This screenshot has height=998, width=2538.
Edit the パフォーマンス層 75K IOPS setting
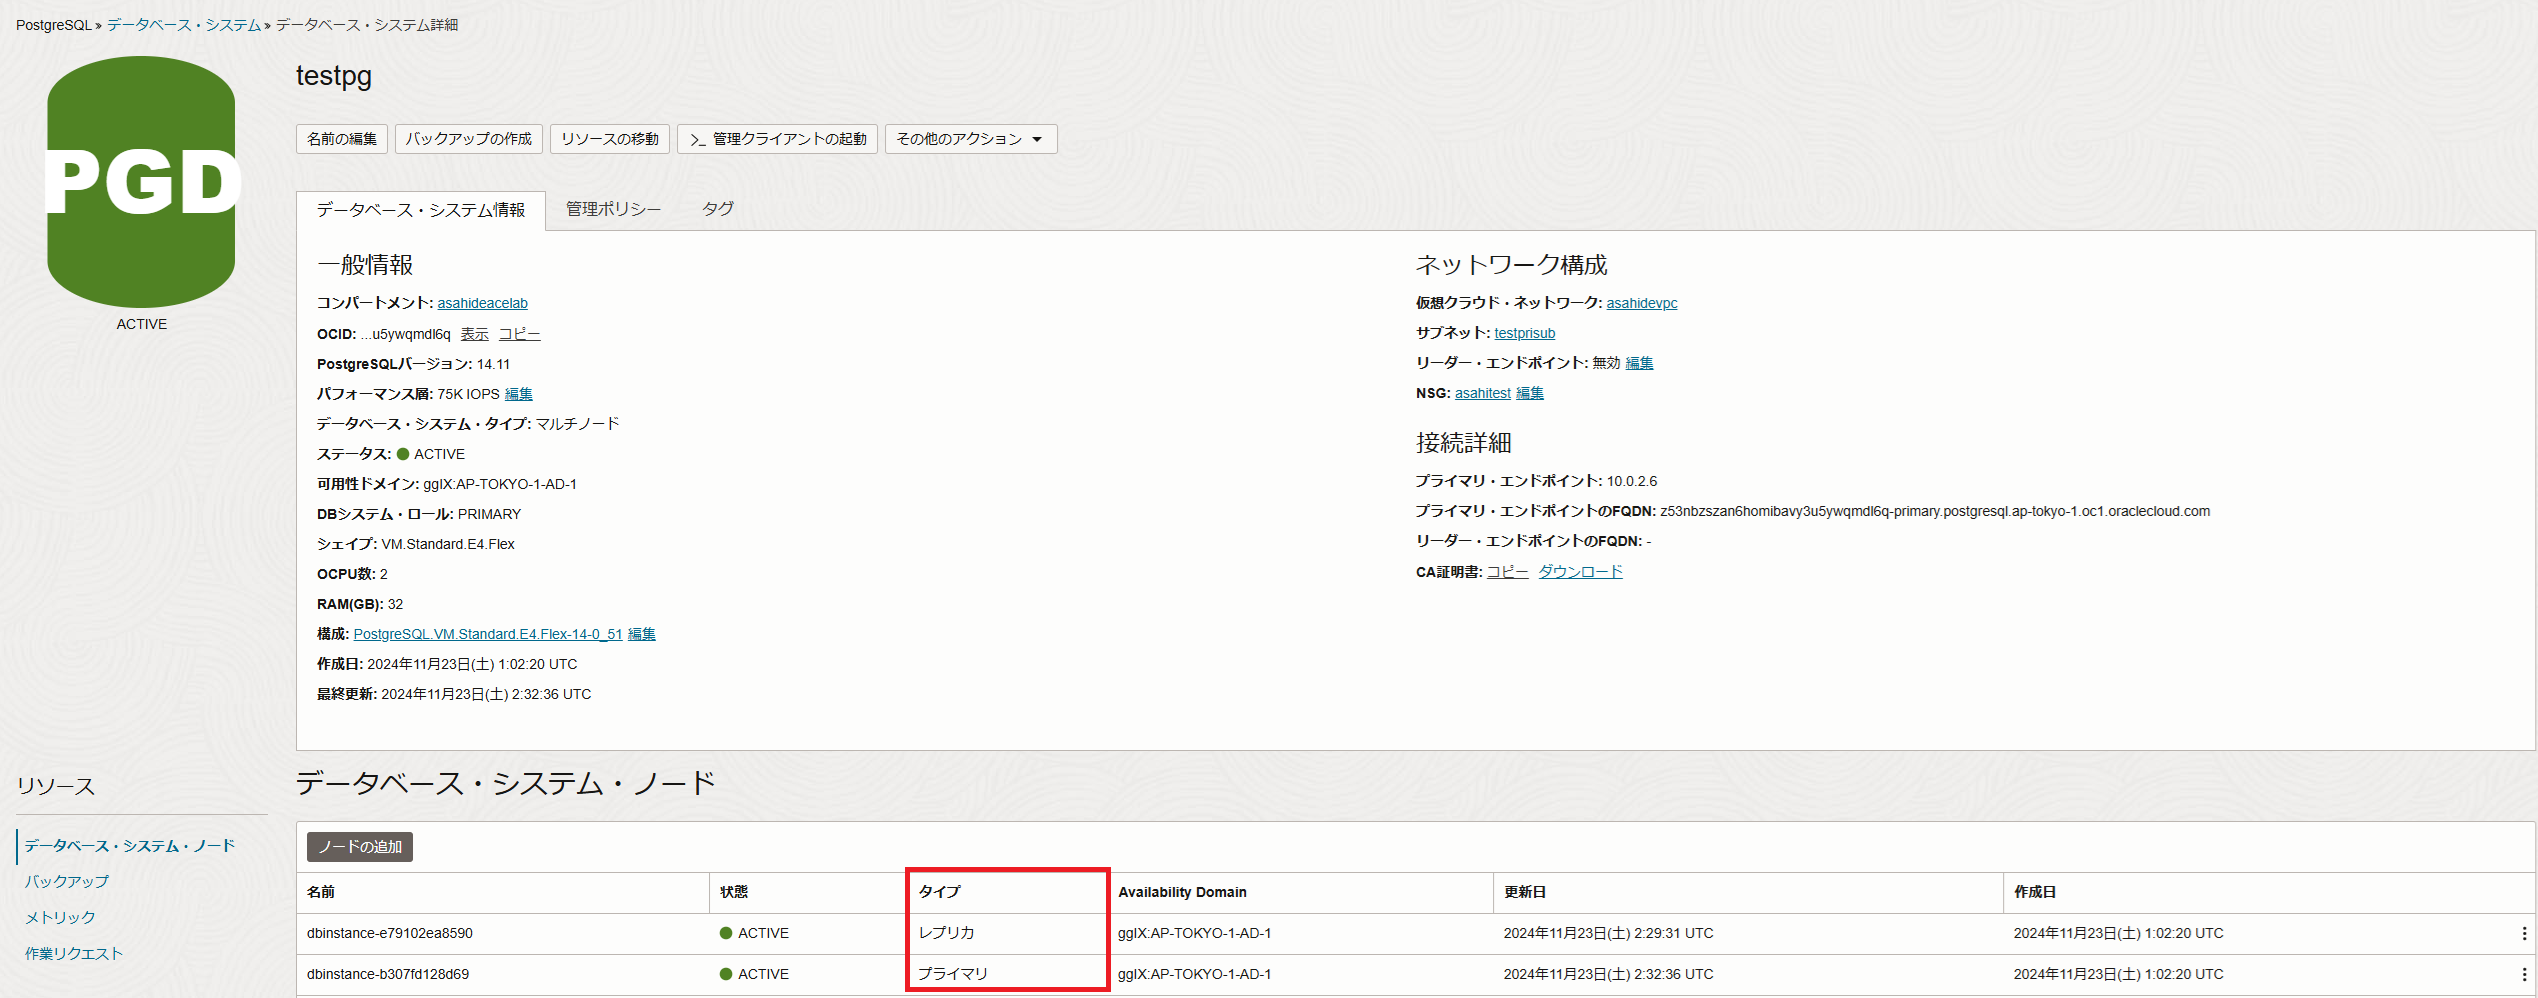coord(519,394)
